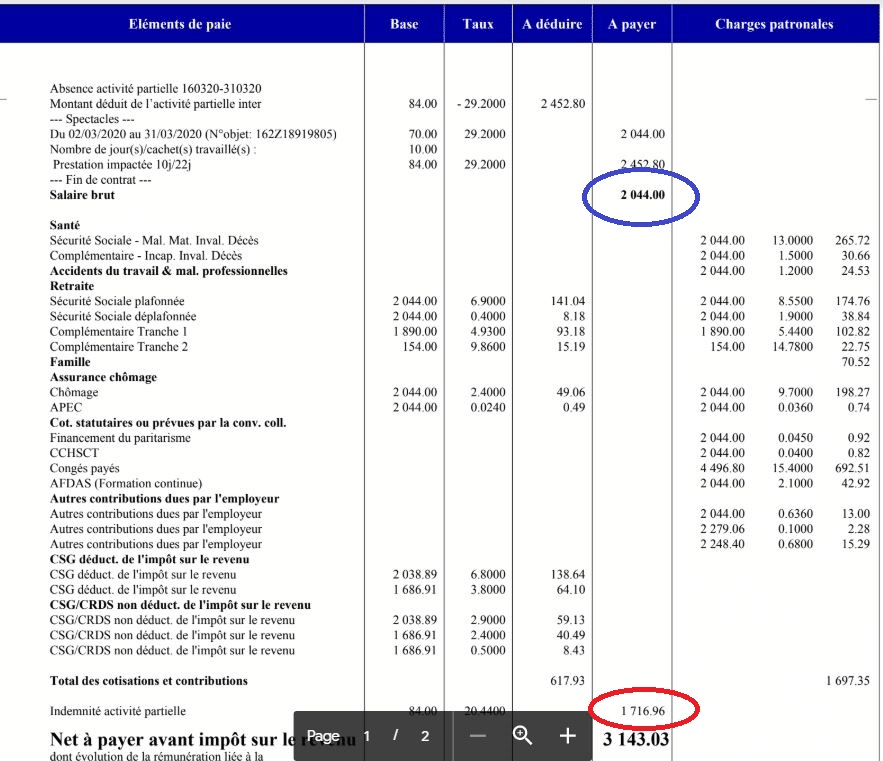Click the magnifier fit-zoom icon

pyautogui.click(x=522, y=736)
